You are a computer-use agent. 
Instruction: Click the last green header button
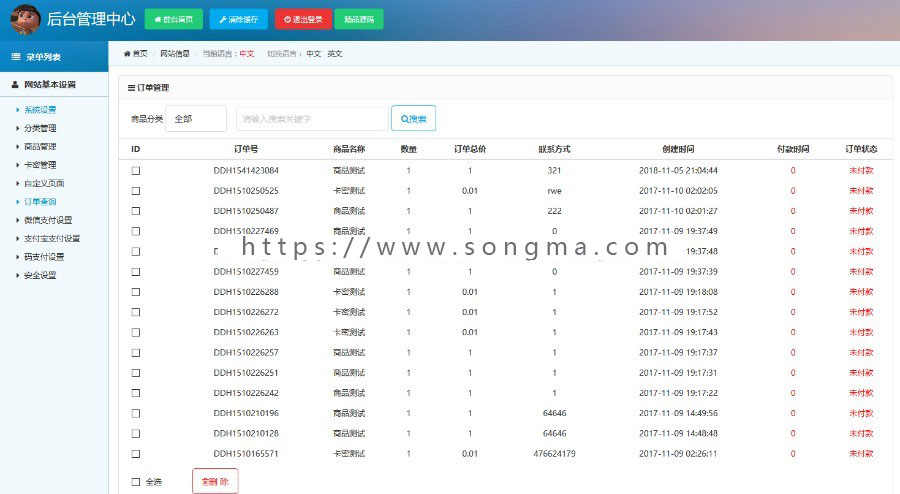coord(359,19)
